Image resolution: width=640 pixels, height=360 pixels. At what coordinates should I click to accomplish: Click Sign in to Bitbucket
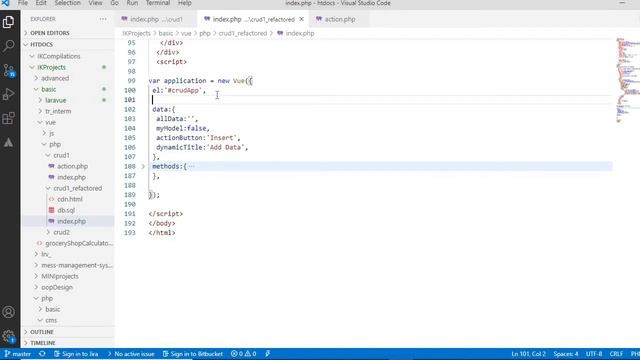[x=193, y=354]
